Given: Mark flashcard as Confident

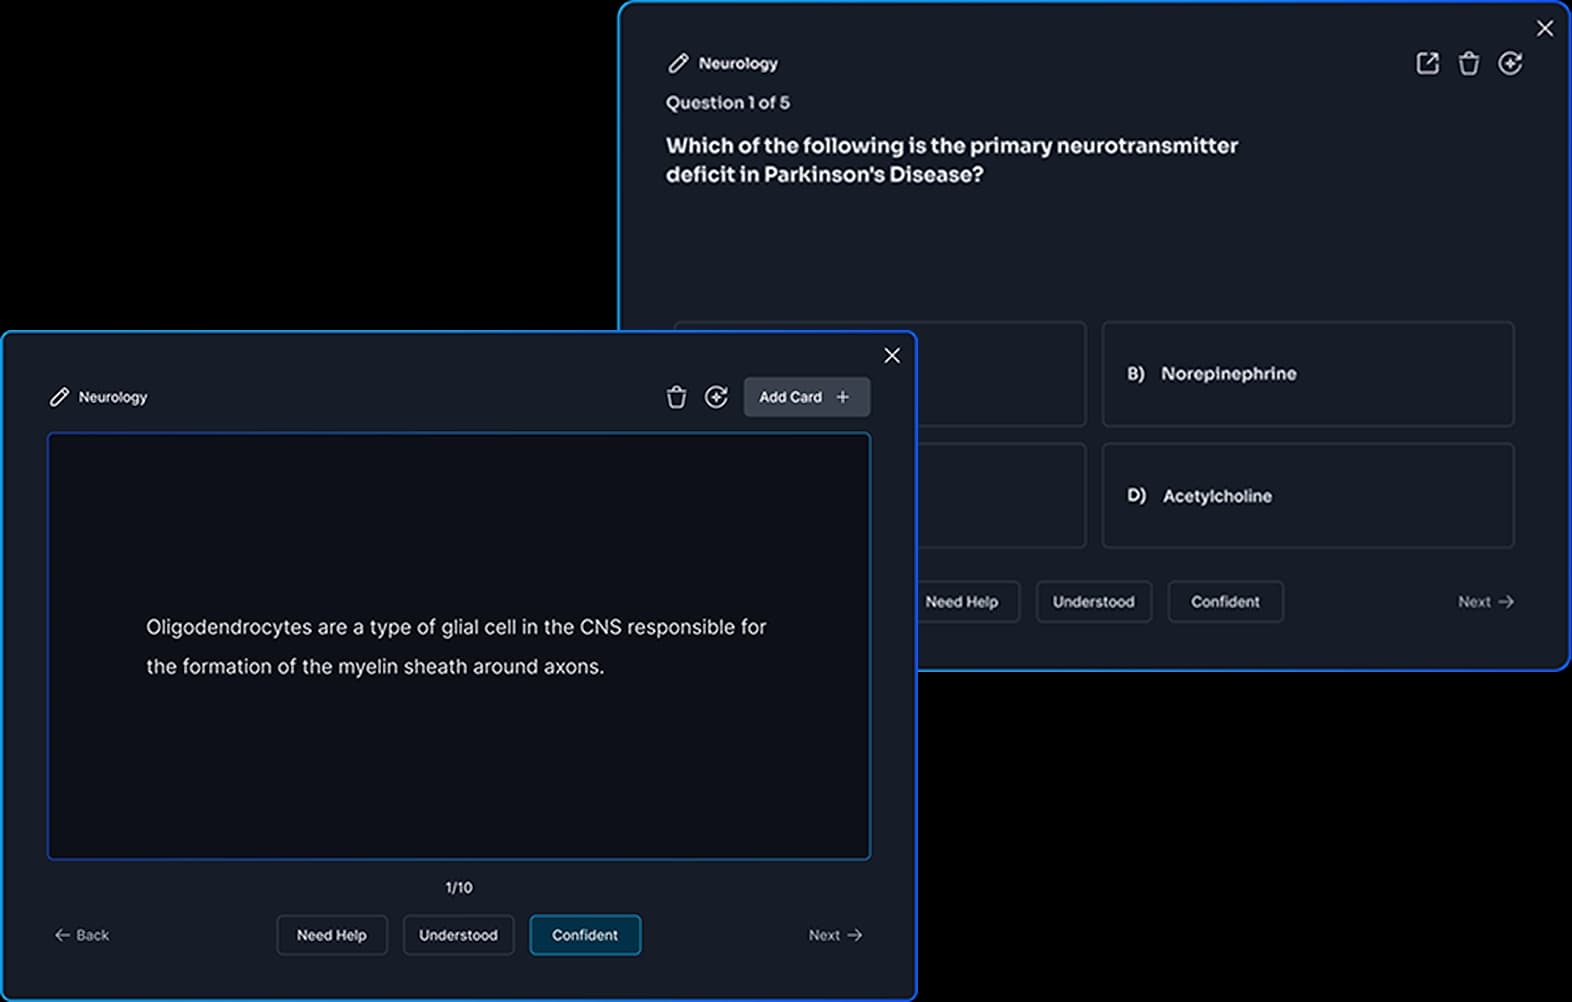Looking at the screenshot, I should [585, 935].
